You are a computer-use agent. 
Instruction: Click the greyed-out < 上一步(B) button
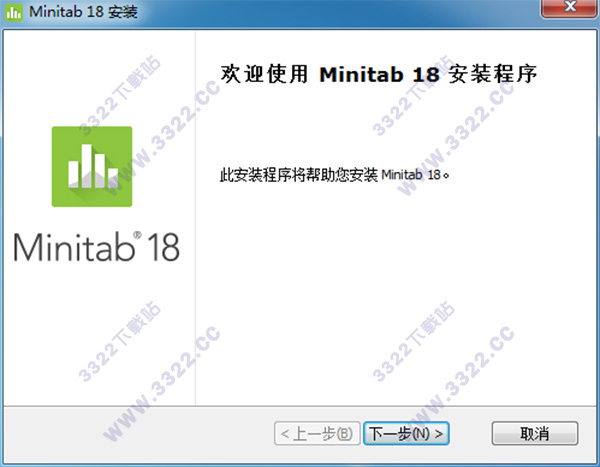317,433
